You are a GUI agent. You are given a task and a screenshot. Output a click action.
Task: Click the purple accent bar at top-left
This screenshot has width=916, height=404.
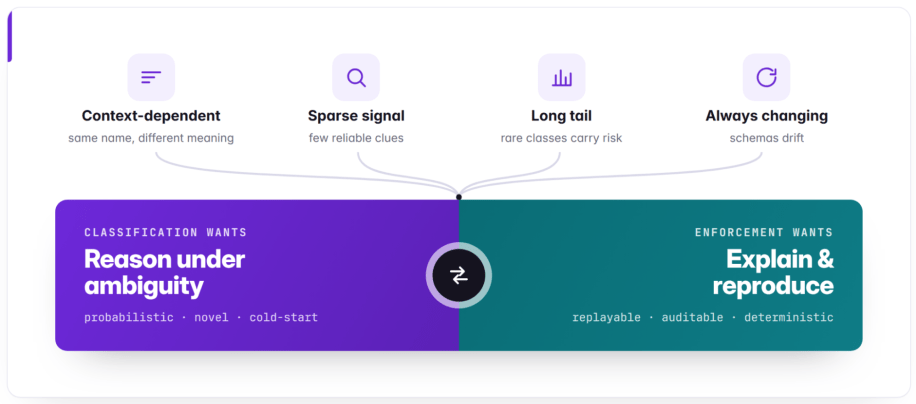tap(9, 36)
